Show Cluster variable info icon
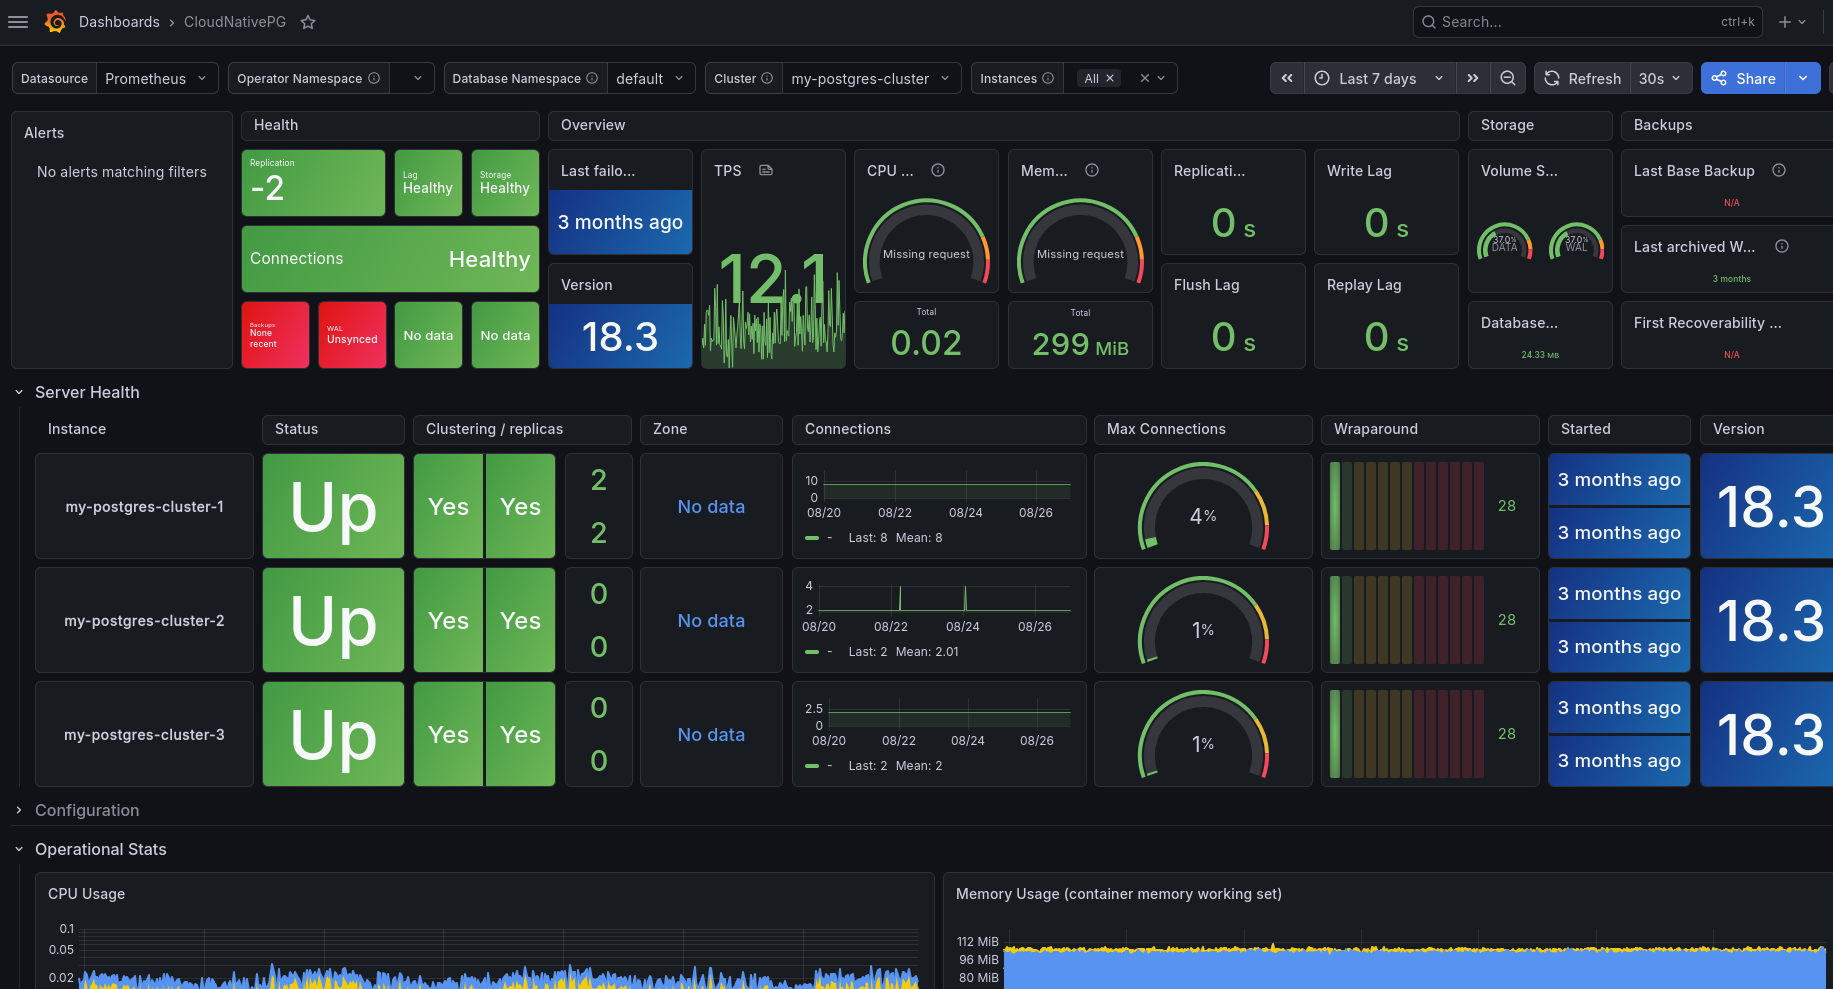 (x=767, y=78)
